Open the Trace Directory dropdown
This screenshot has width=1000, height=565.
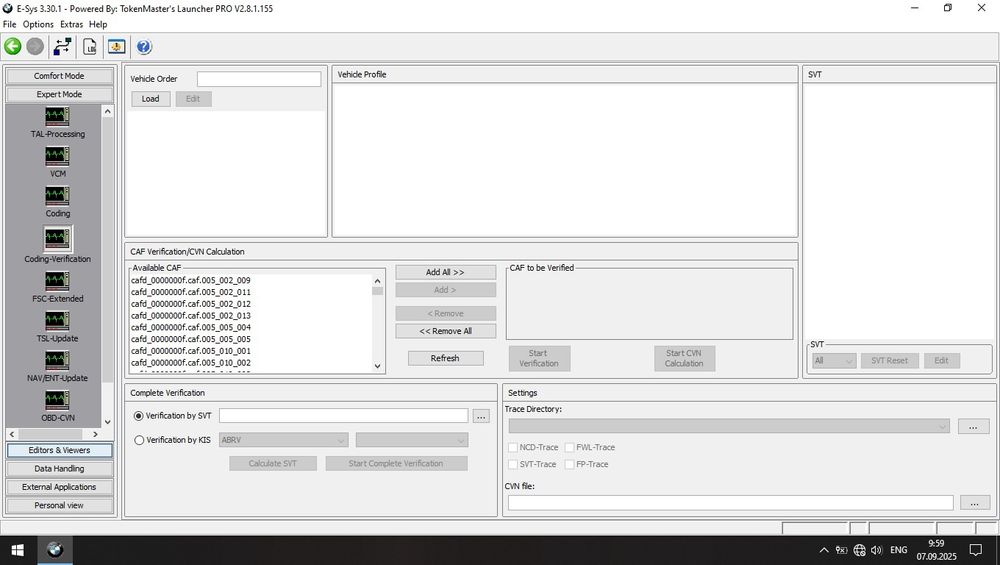(x=729, y=426)
